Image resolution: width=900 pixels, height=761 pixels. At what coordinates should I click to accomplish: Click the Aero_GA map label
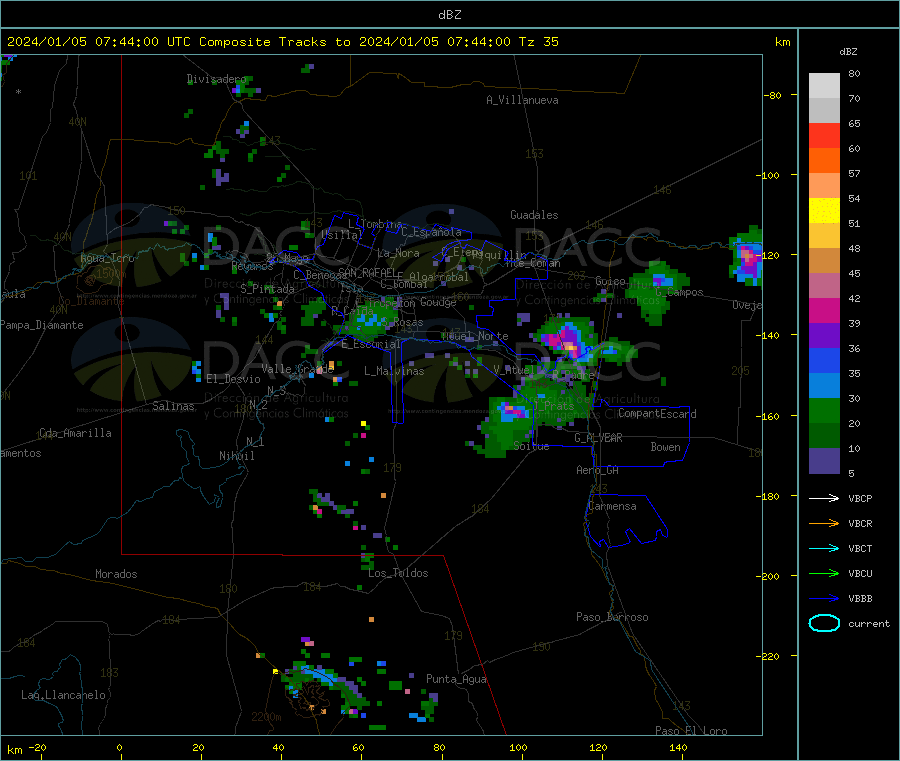coord(598,470)
